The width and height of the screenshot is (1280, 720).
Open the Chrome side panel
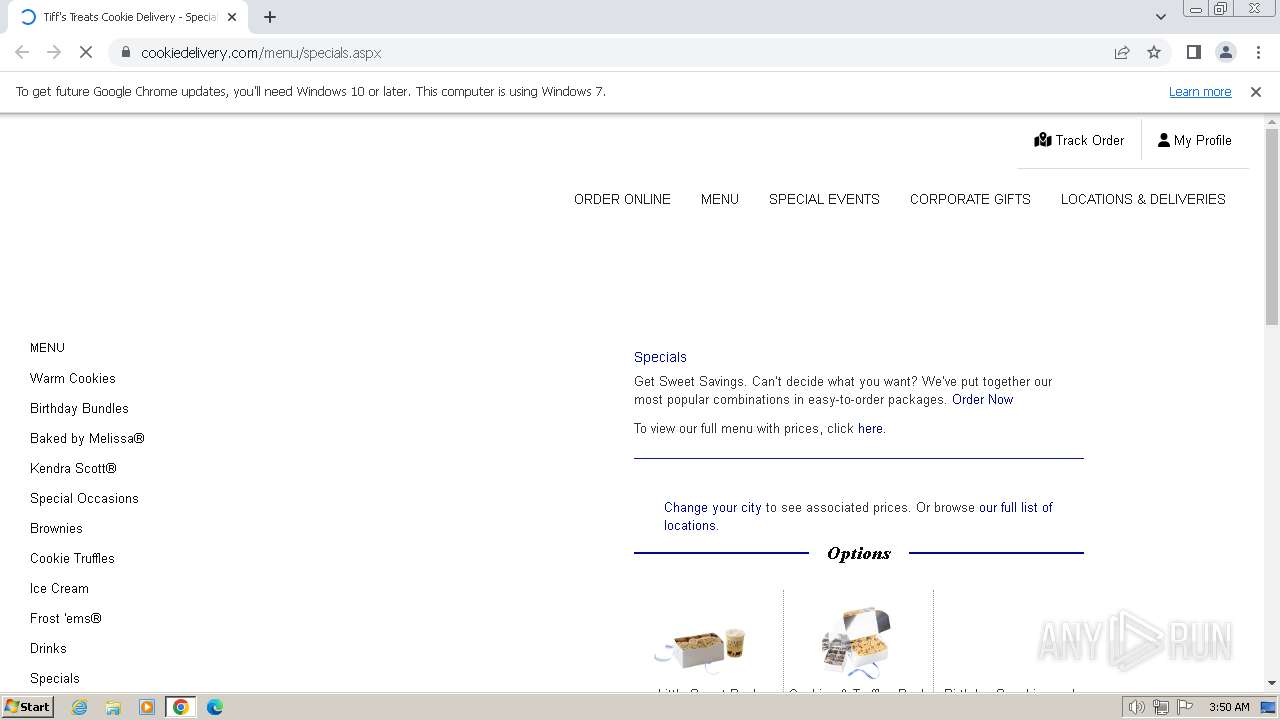(x=1193, y=53)
